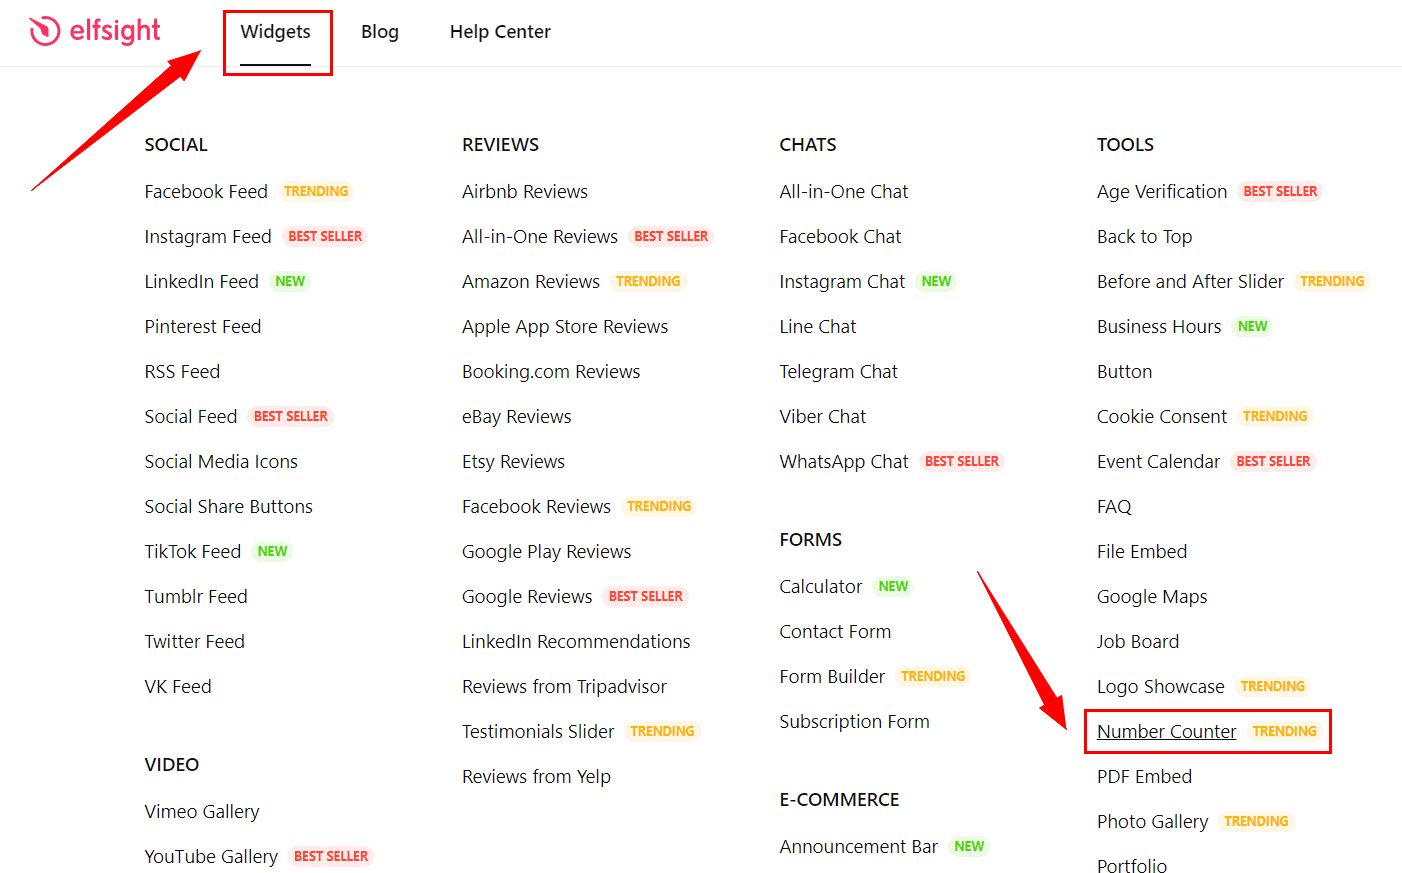The image size is (1402, 873).
Task: Select Viber Chat
Action: (823, 416)
